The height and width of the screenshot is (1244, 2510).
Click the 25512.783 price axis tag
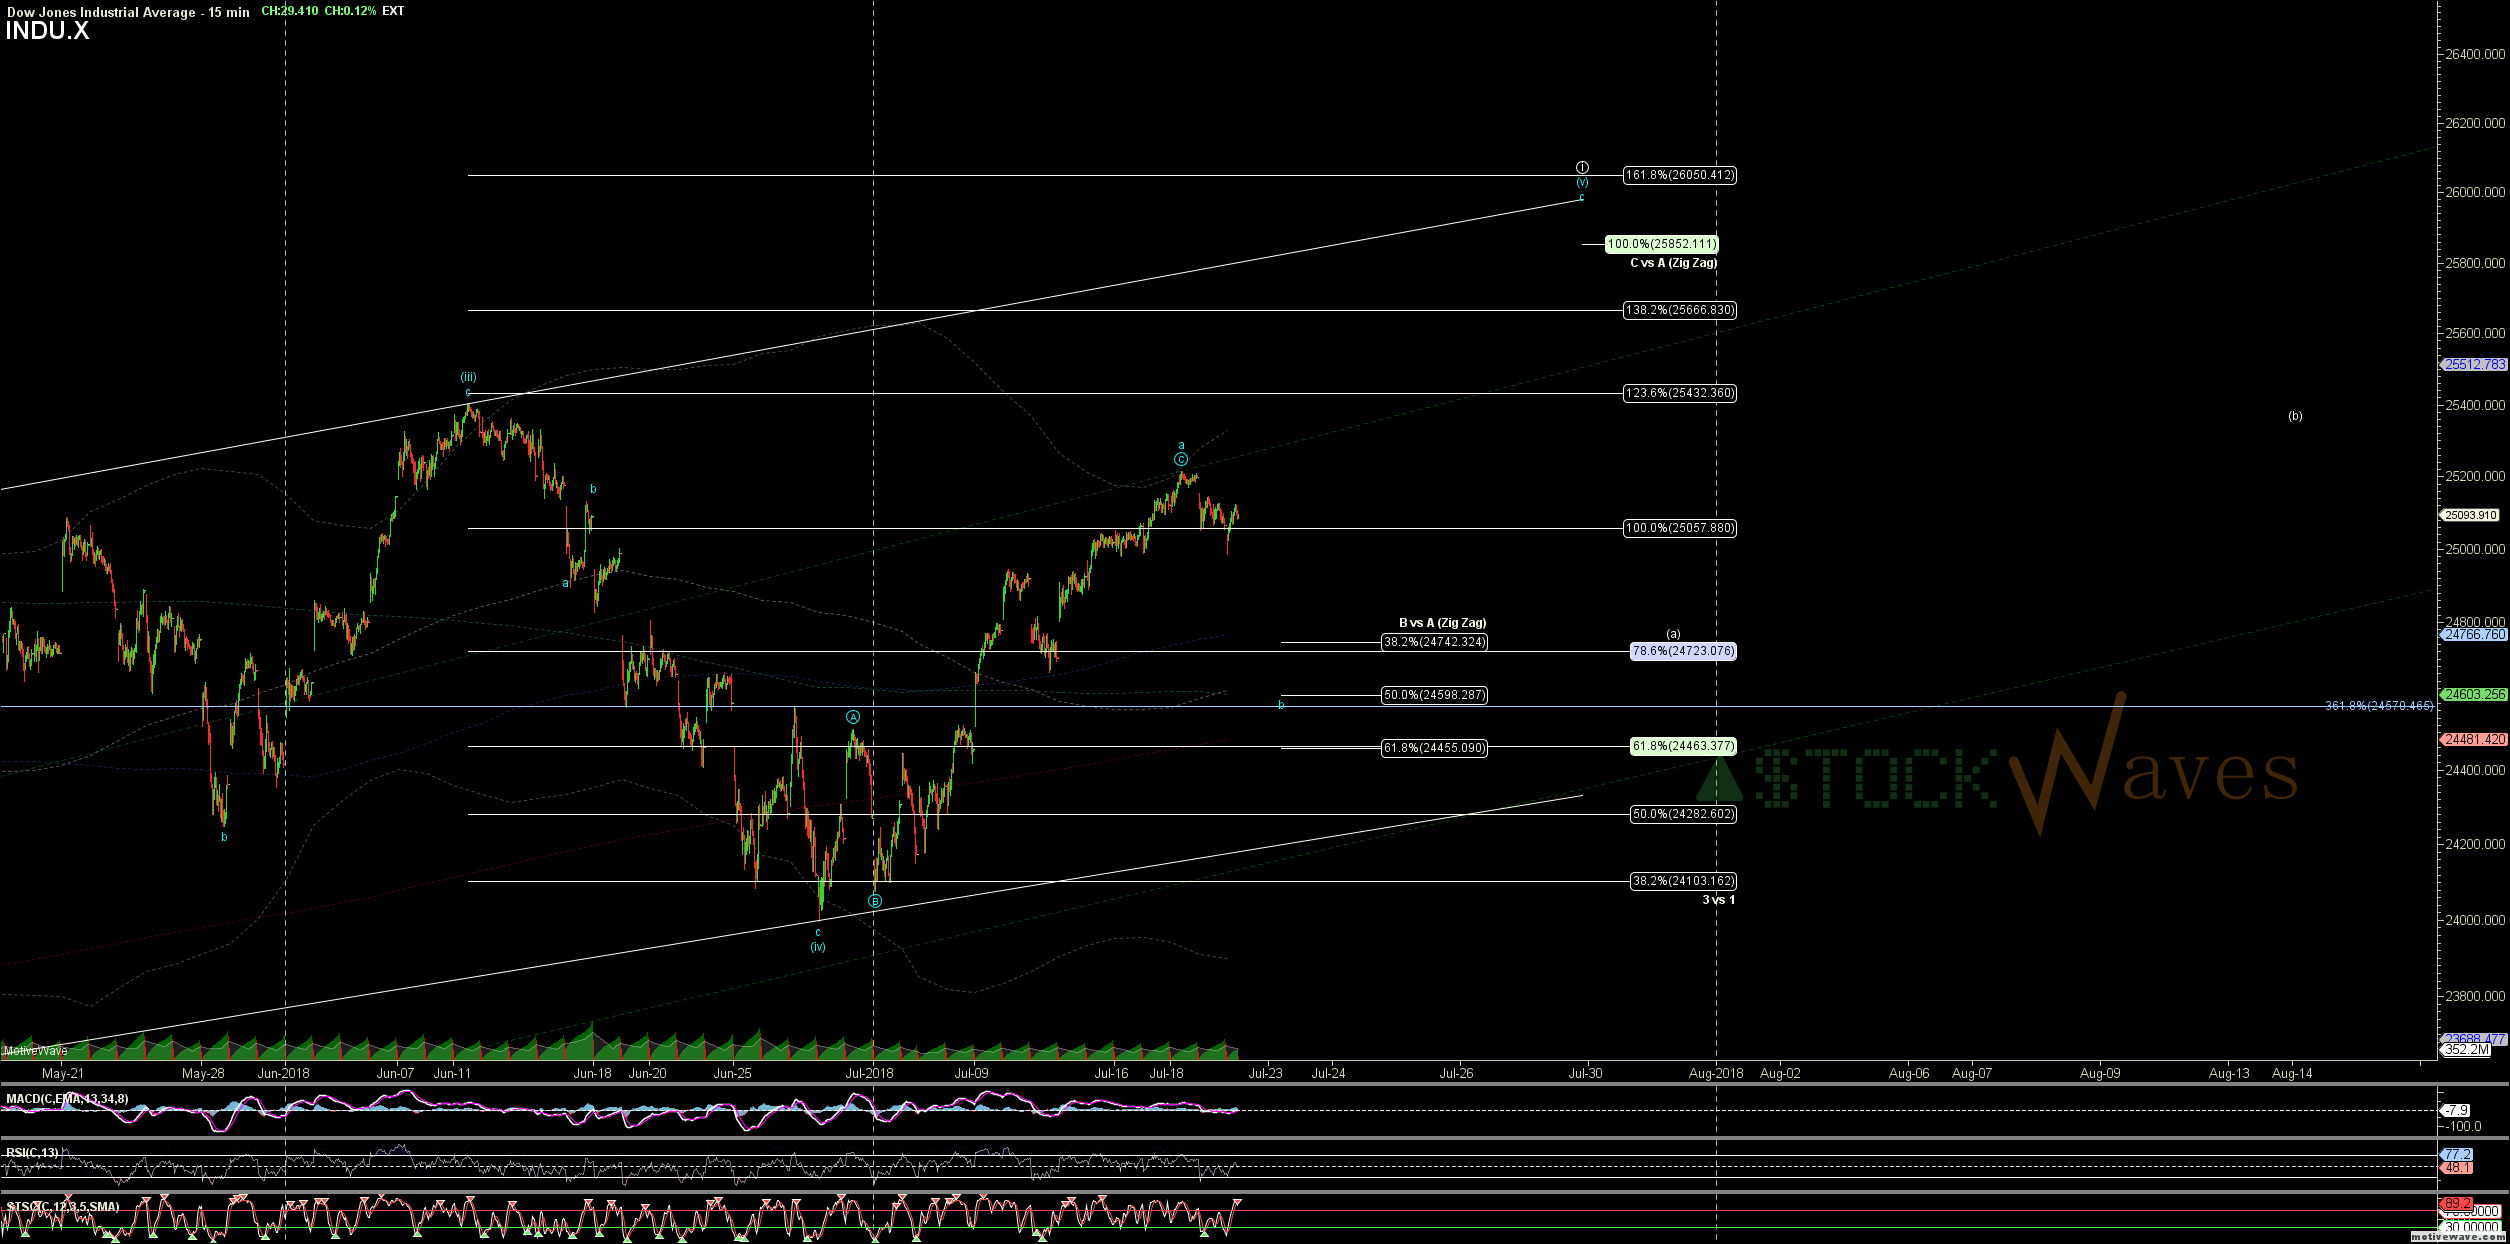point(2474,365)
